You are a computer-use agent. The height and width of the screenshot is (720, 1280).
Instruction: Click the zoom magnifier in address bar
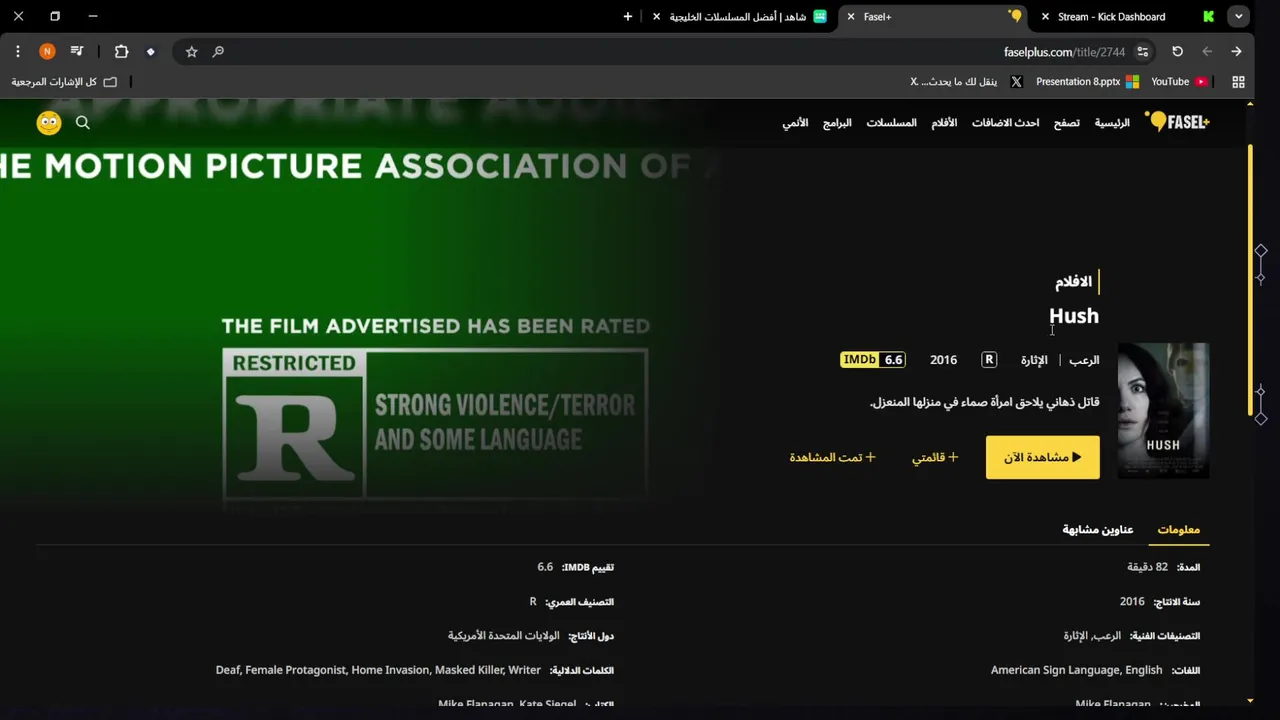click(218, 52)
